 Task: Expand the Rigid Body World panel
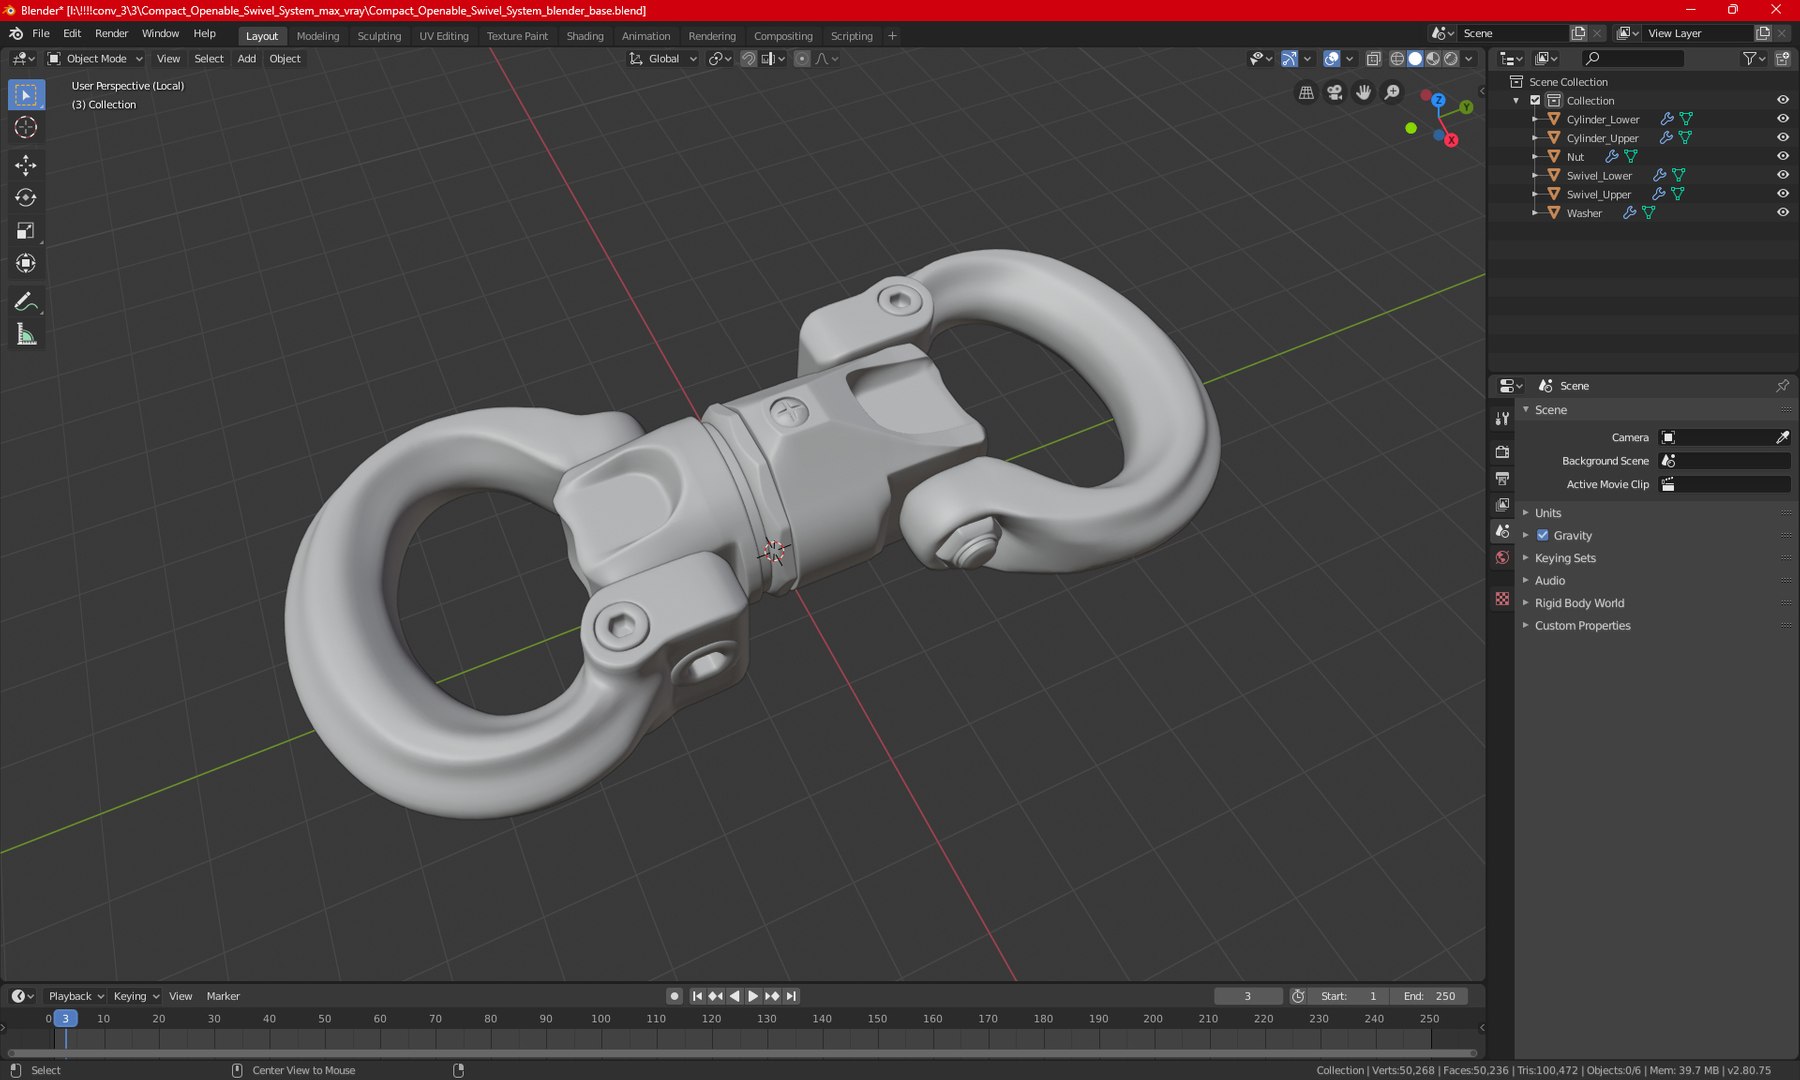1579,603
